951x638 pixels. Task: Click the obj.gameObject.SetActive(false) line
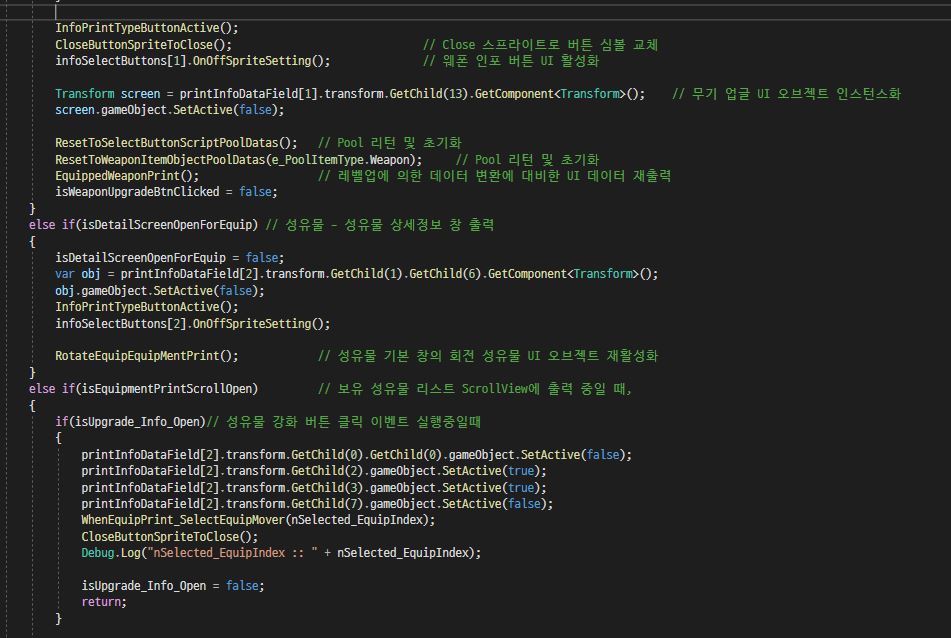coord(160,291)
